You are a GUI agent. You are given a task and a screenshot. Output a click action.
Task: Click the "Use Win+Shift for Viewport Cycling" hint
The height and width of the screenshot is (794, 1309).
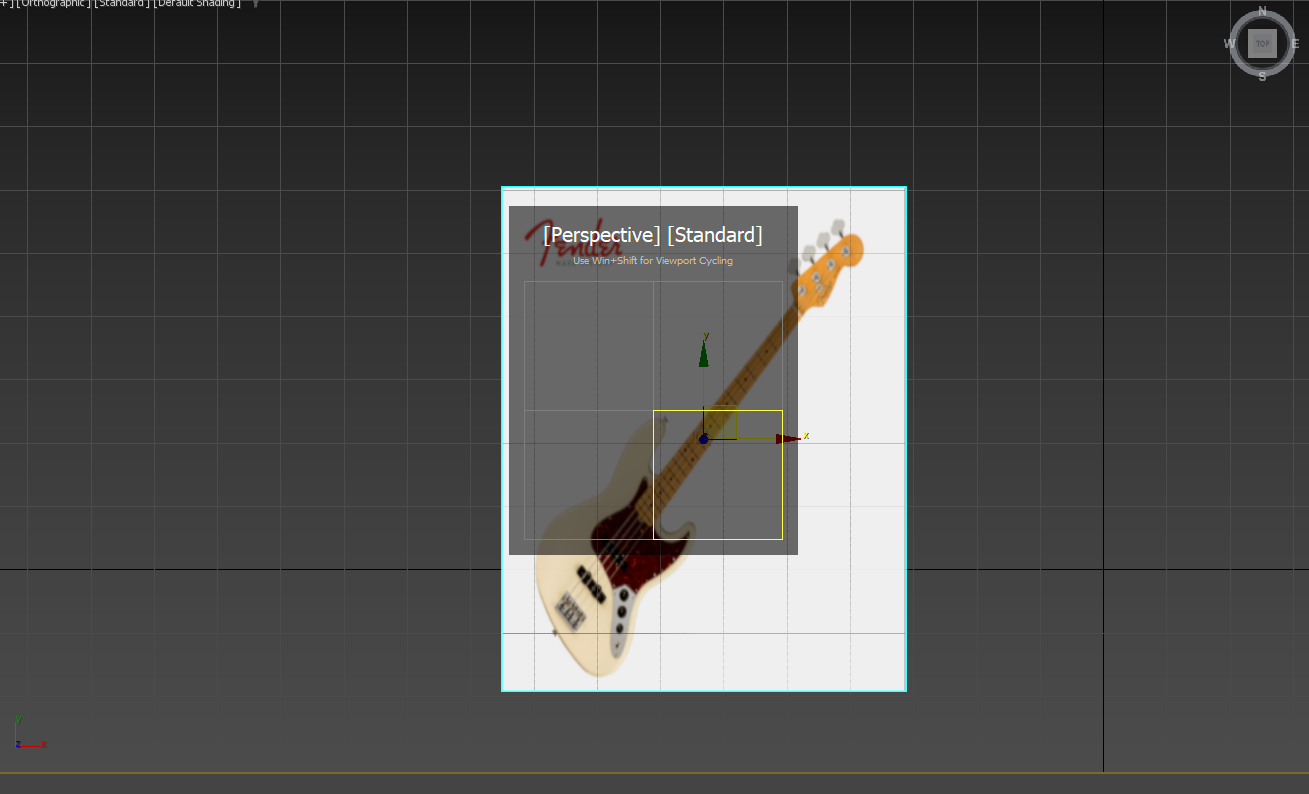(x=653, y=261)
